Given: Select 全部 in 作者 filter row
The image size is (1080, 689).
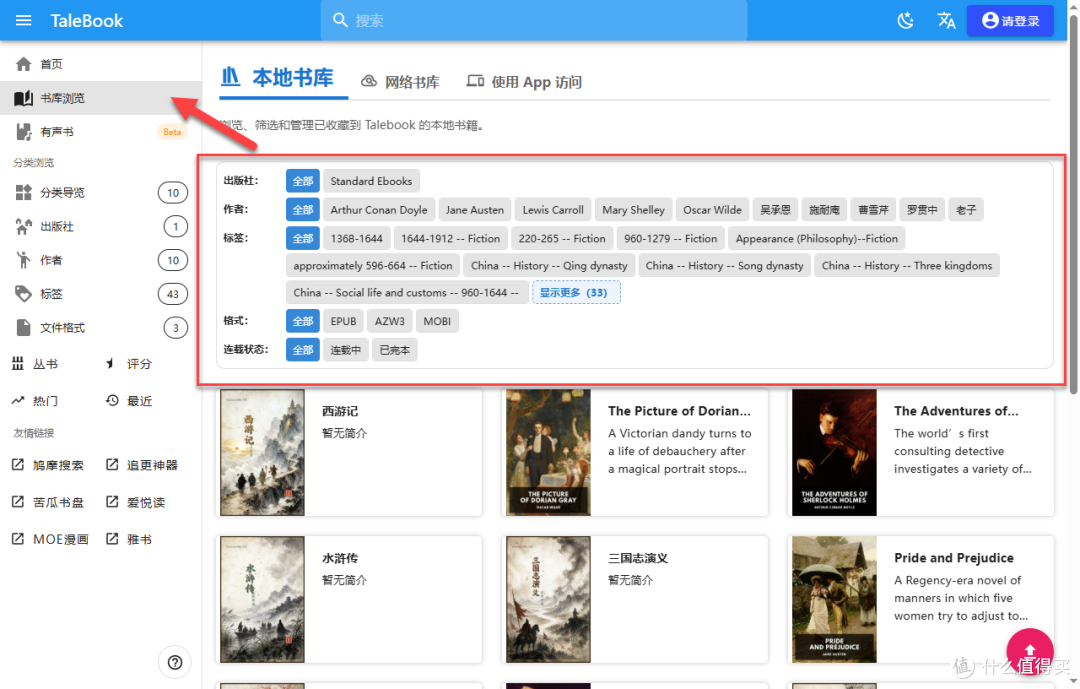Looking at the screenshot, I should click(x=303, y=209).
